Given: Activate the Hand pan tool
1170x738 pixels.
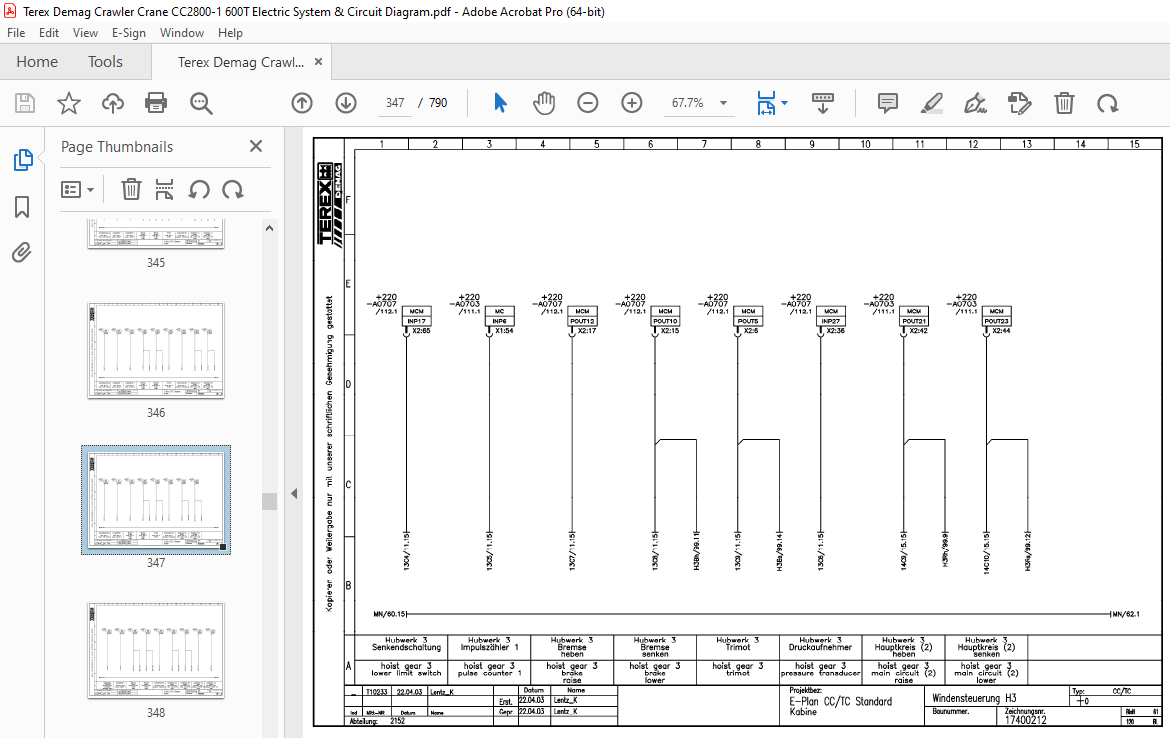Looking at the screenshot, I should coord(544,103).
